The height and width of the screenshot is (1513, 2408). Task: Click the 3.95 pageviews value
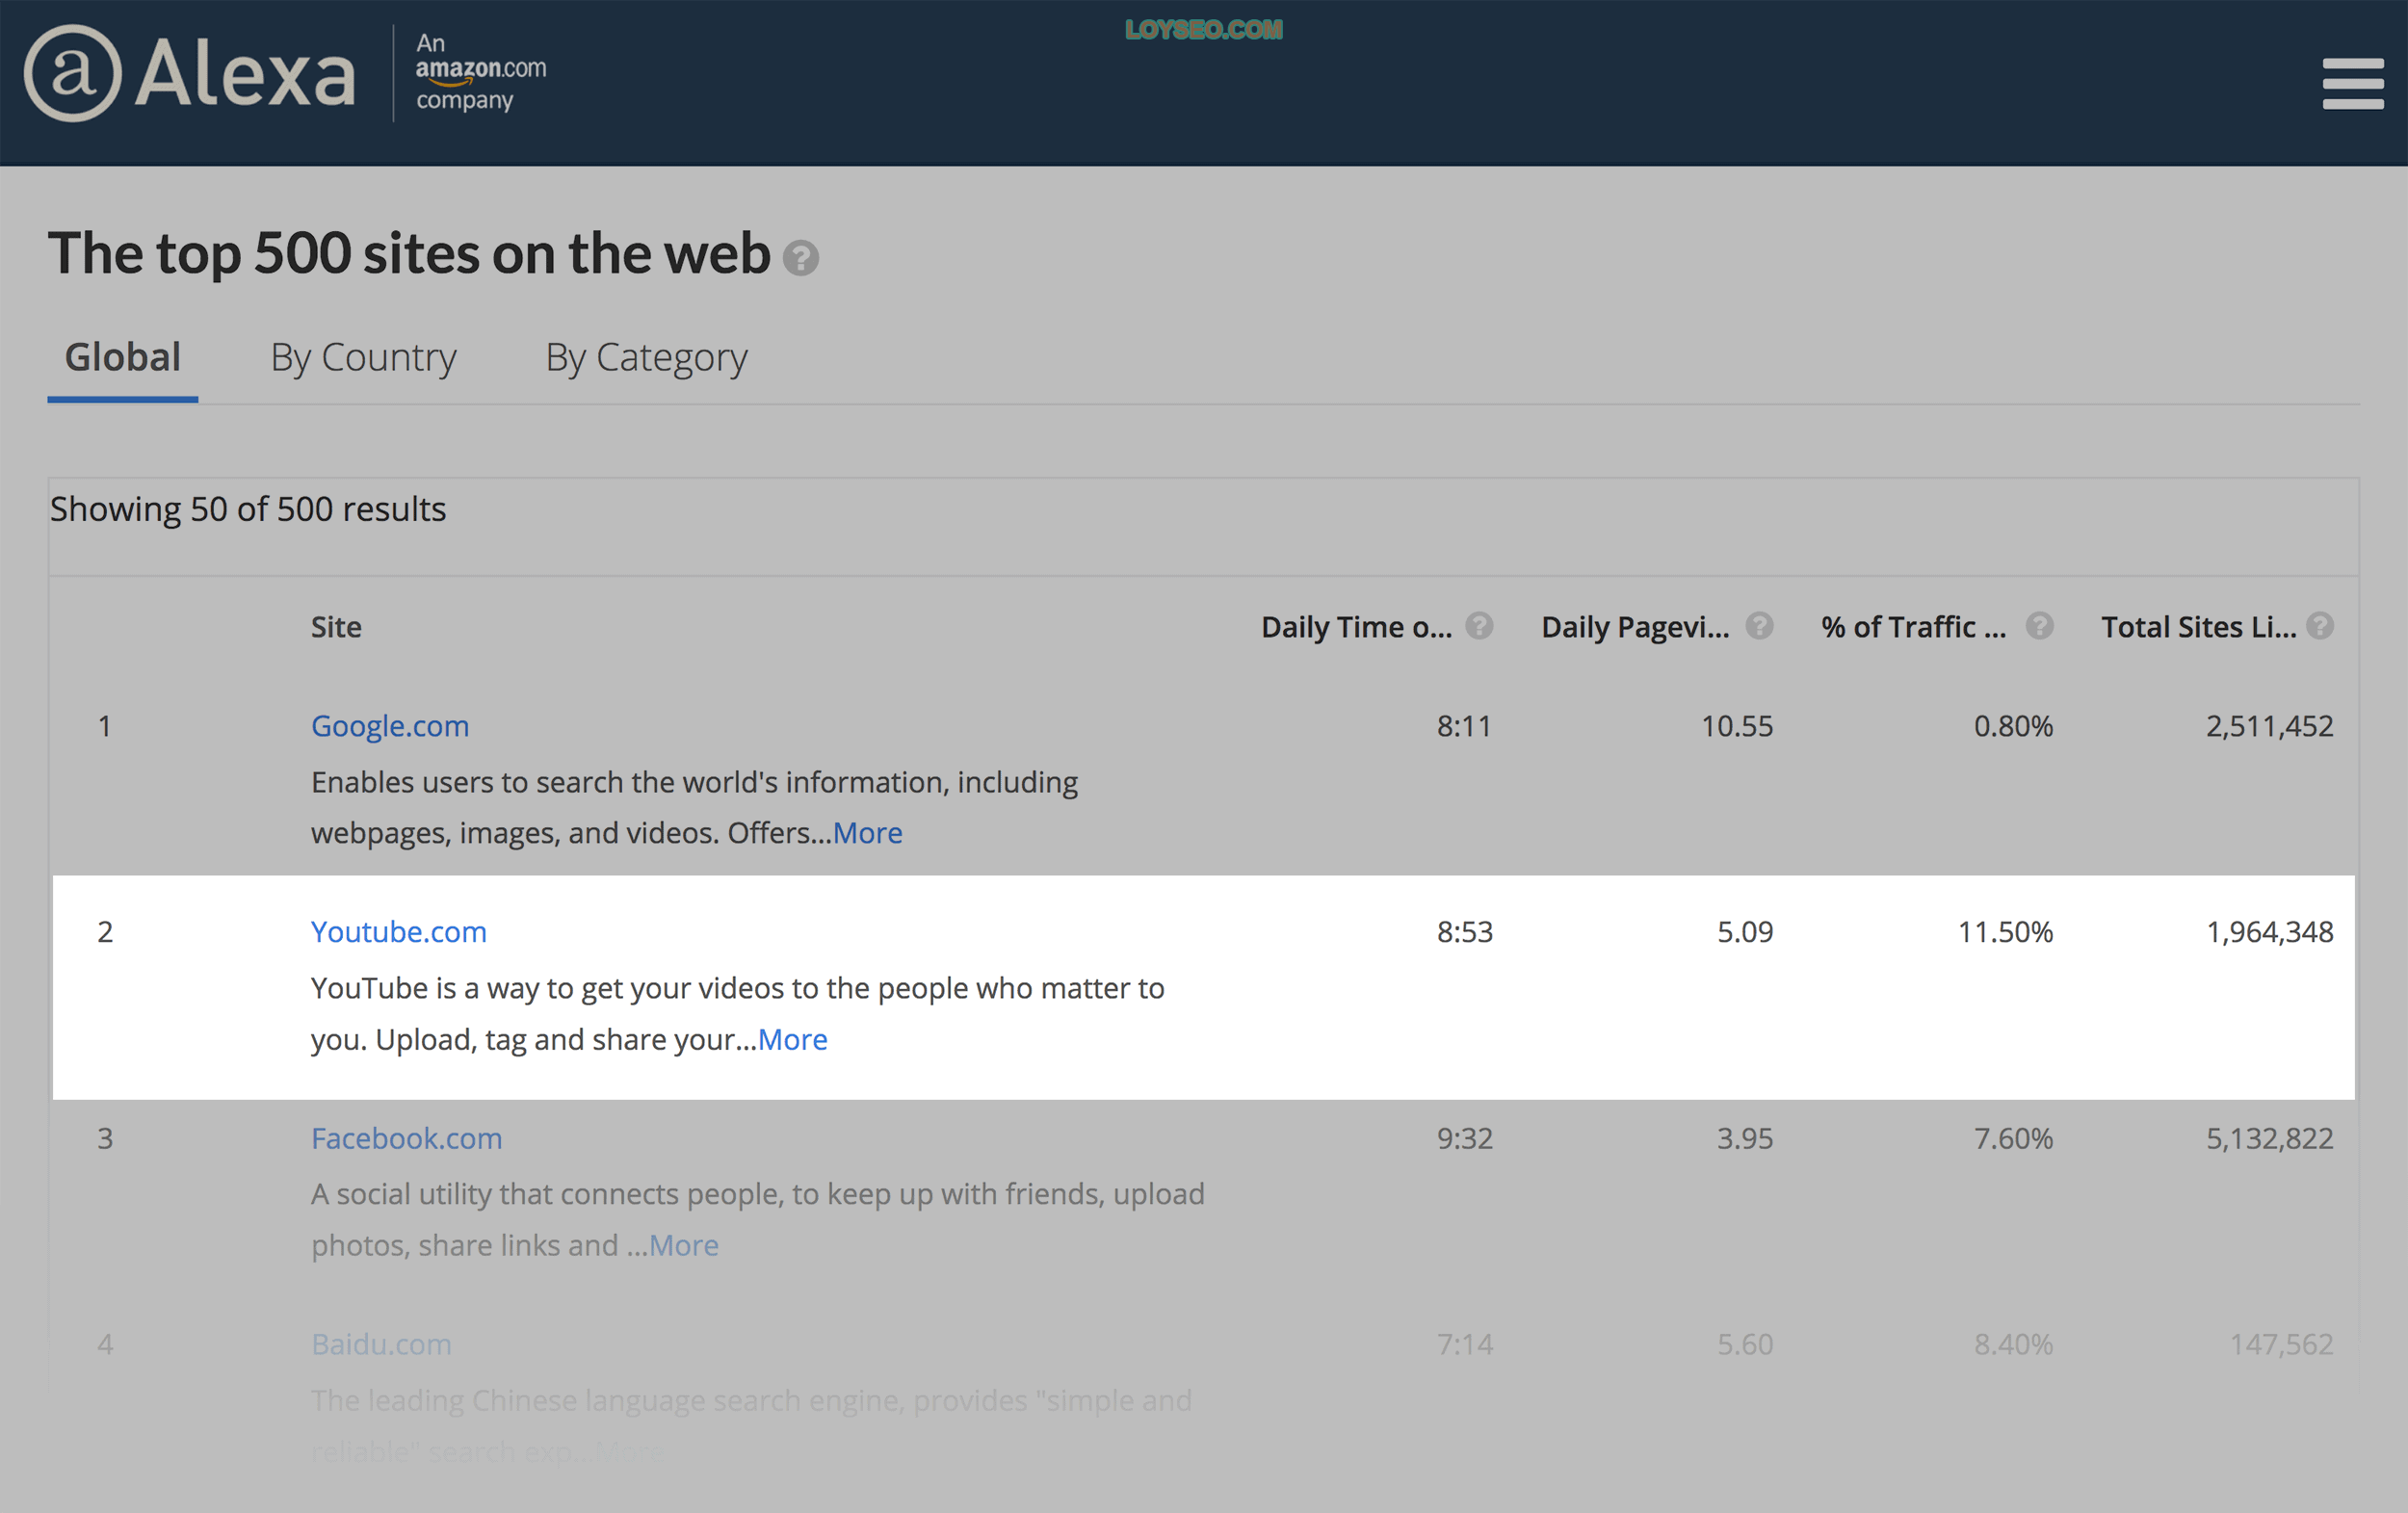[1745, 1138]
